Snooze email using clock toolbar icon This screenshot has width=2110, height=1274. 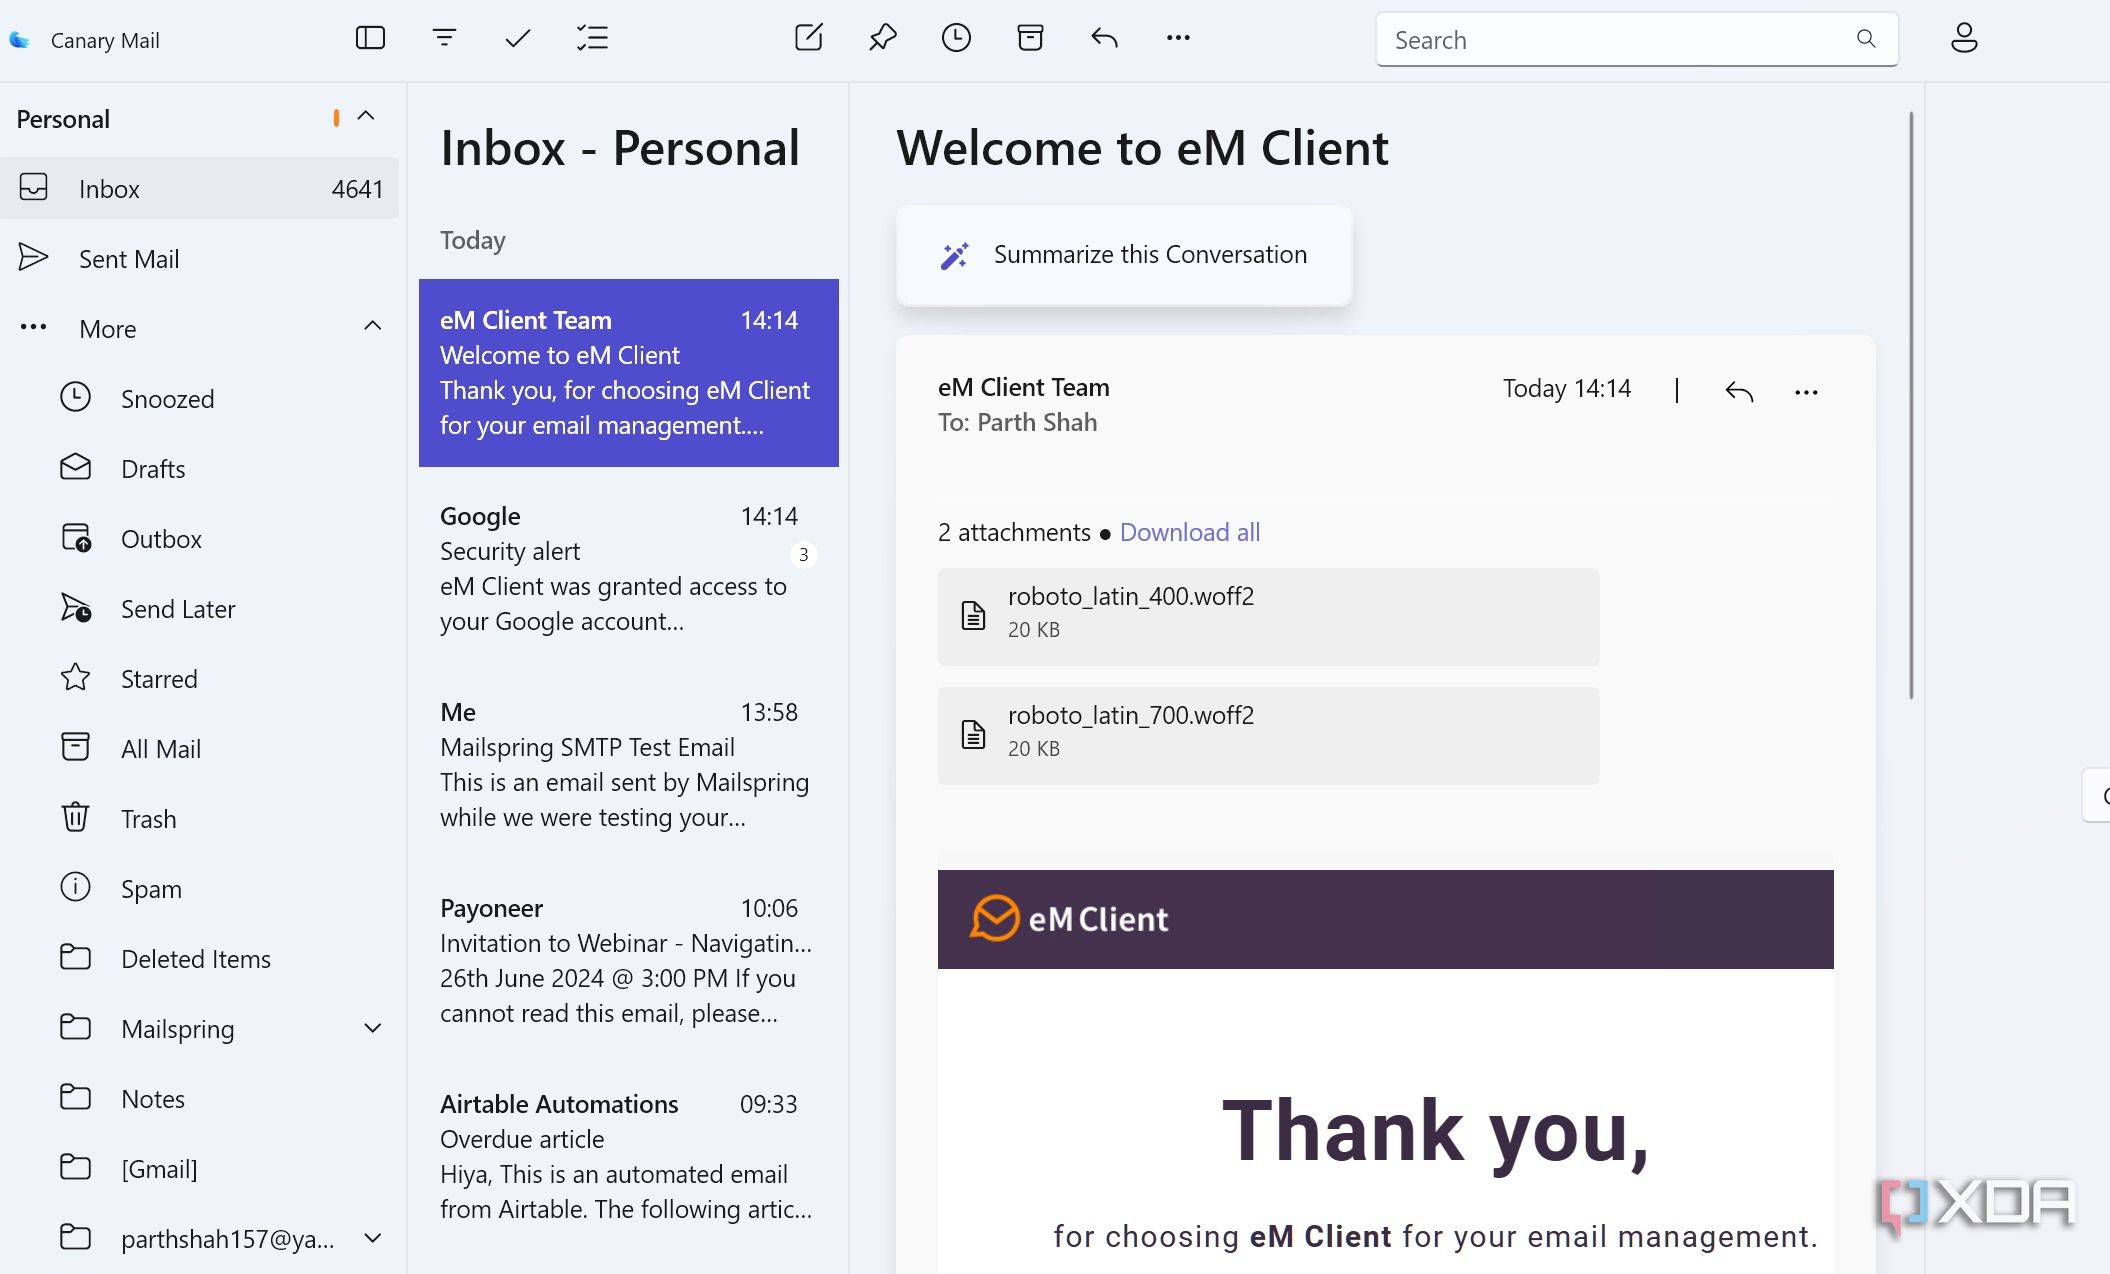956,38
